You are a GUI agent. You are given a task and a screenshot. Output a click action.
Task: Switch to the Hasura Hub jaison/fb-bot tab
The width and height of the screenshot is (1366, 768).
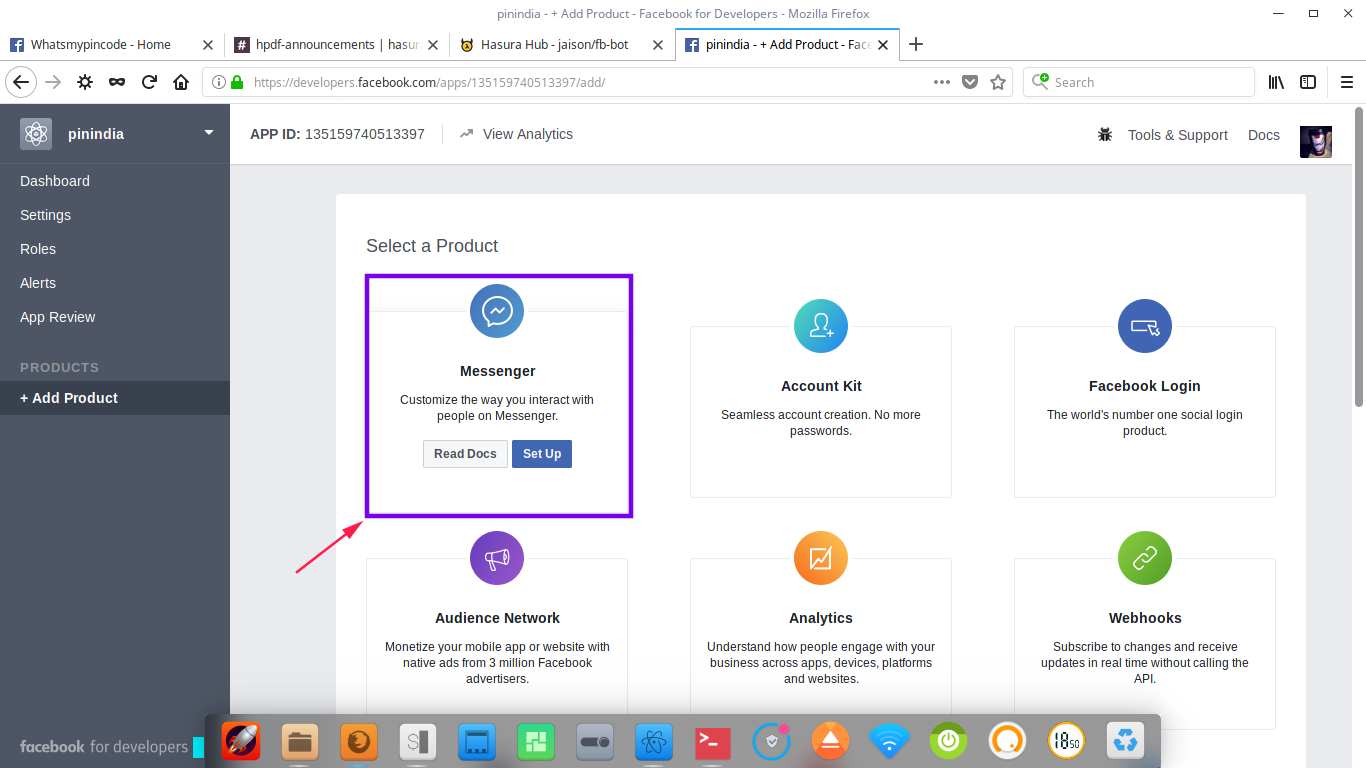(561, 44)
